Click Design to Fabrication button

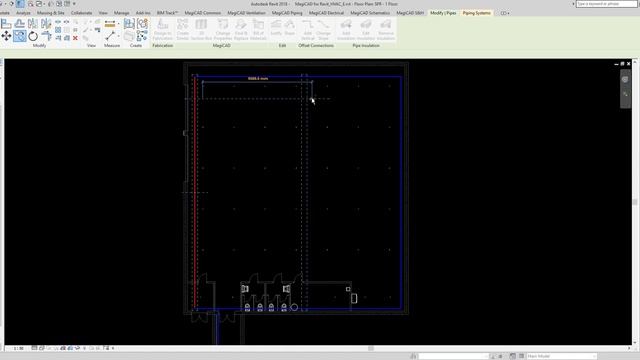[162, 29]
